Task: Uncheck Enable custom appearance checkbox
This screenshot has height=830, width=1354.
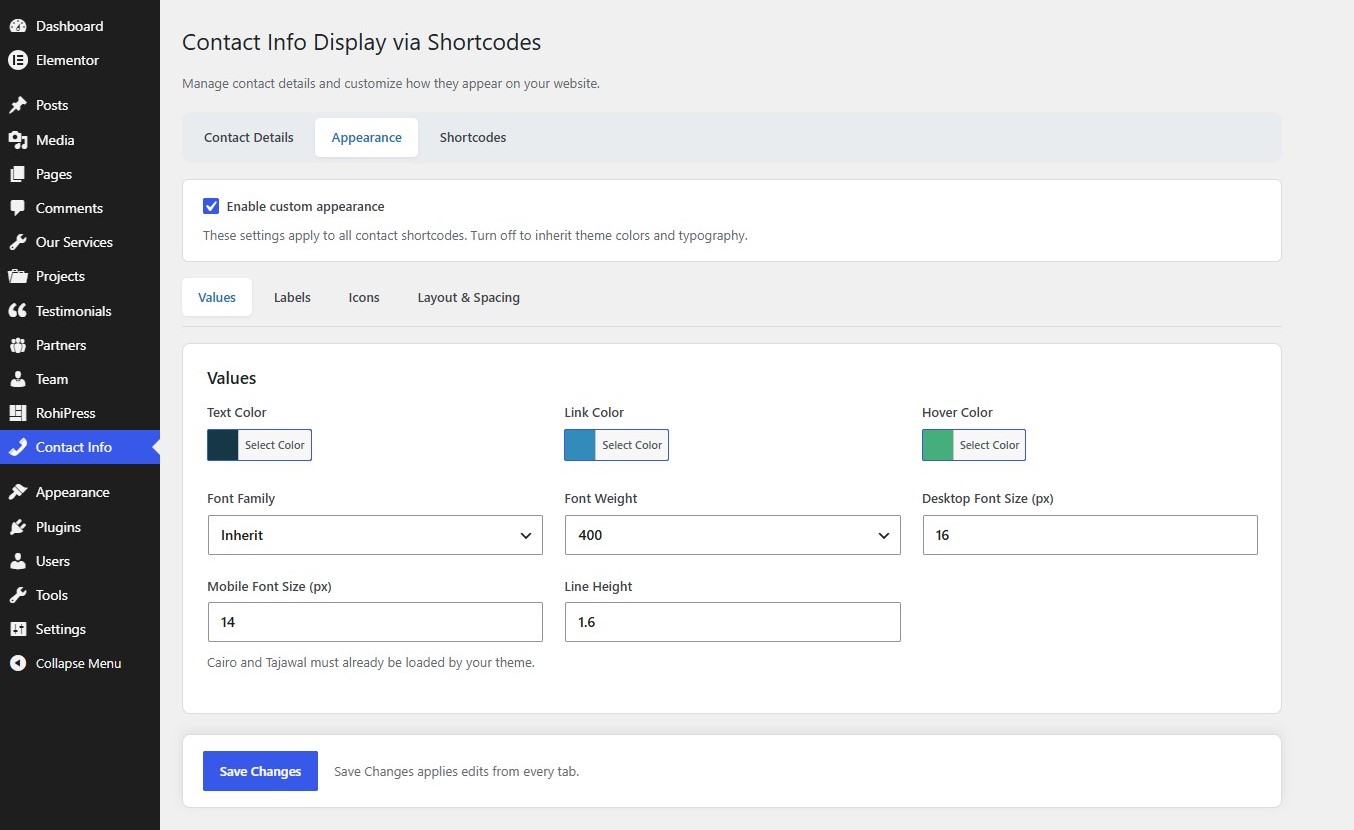Action: 211,206
